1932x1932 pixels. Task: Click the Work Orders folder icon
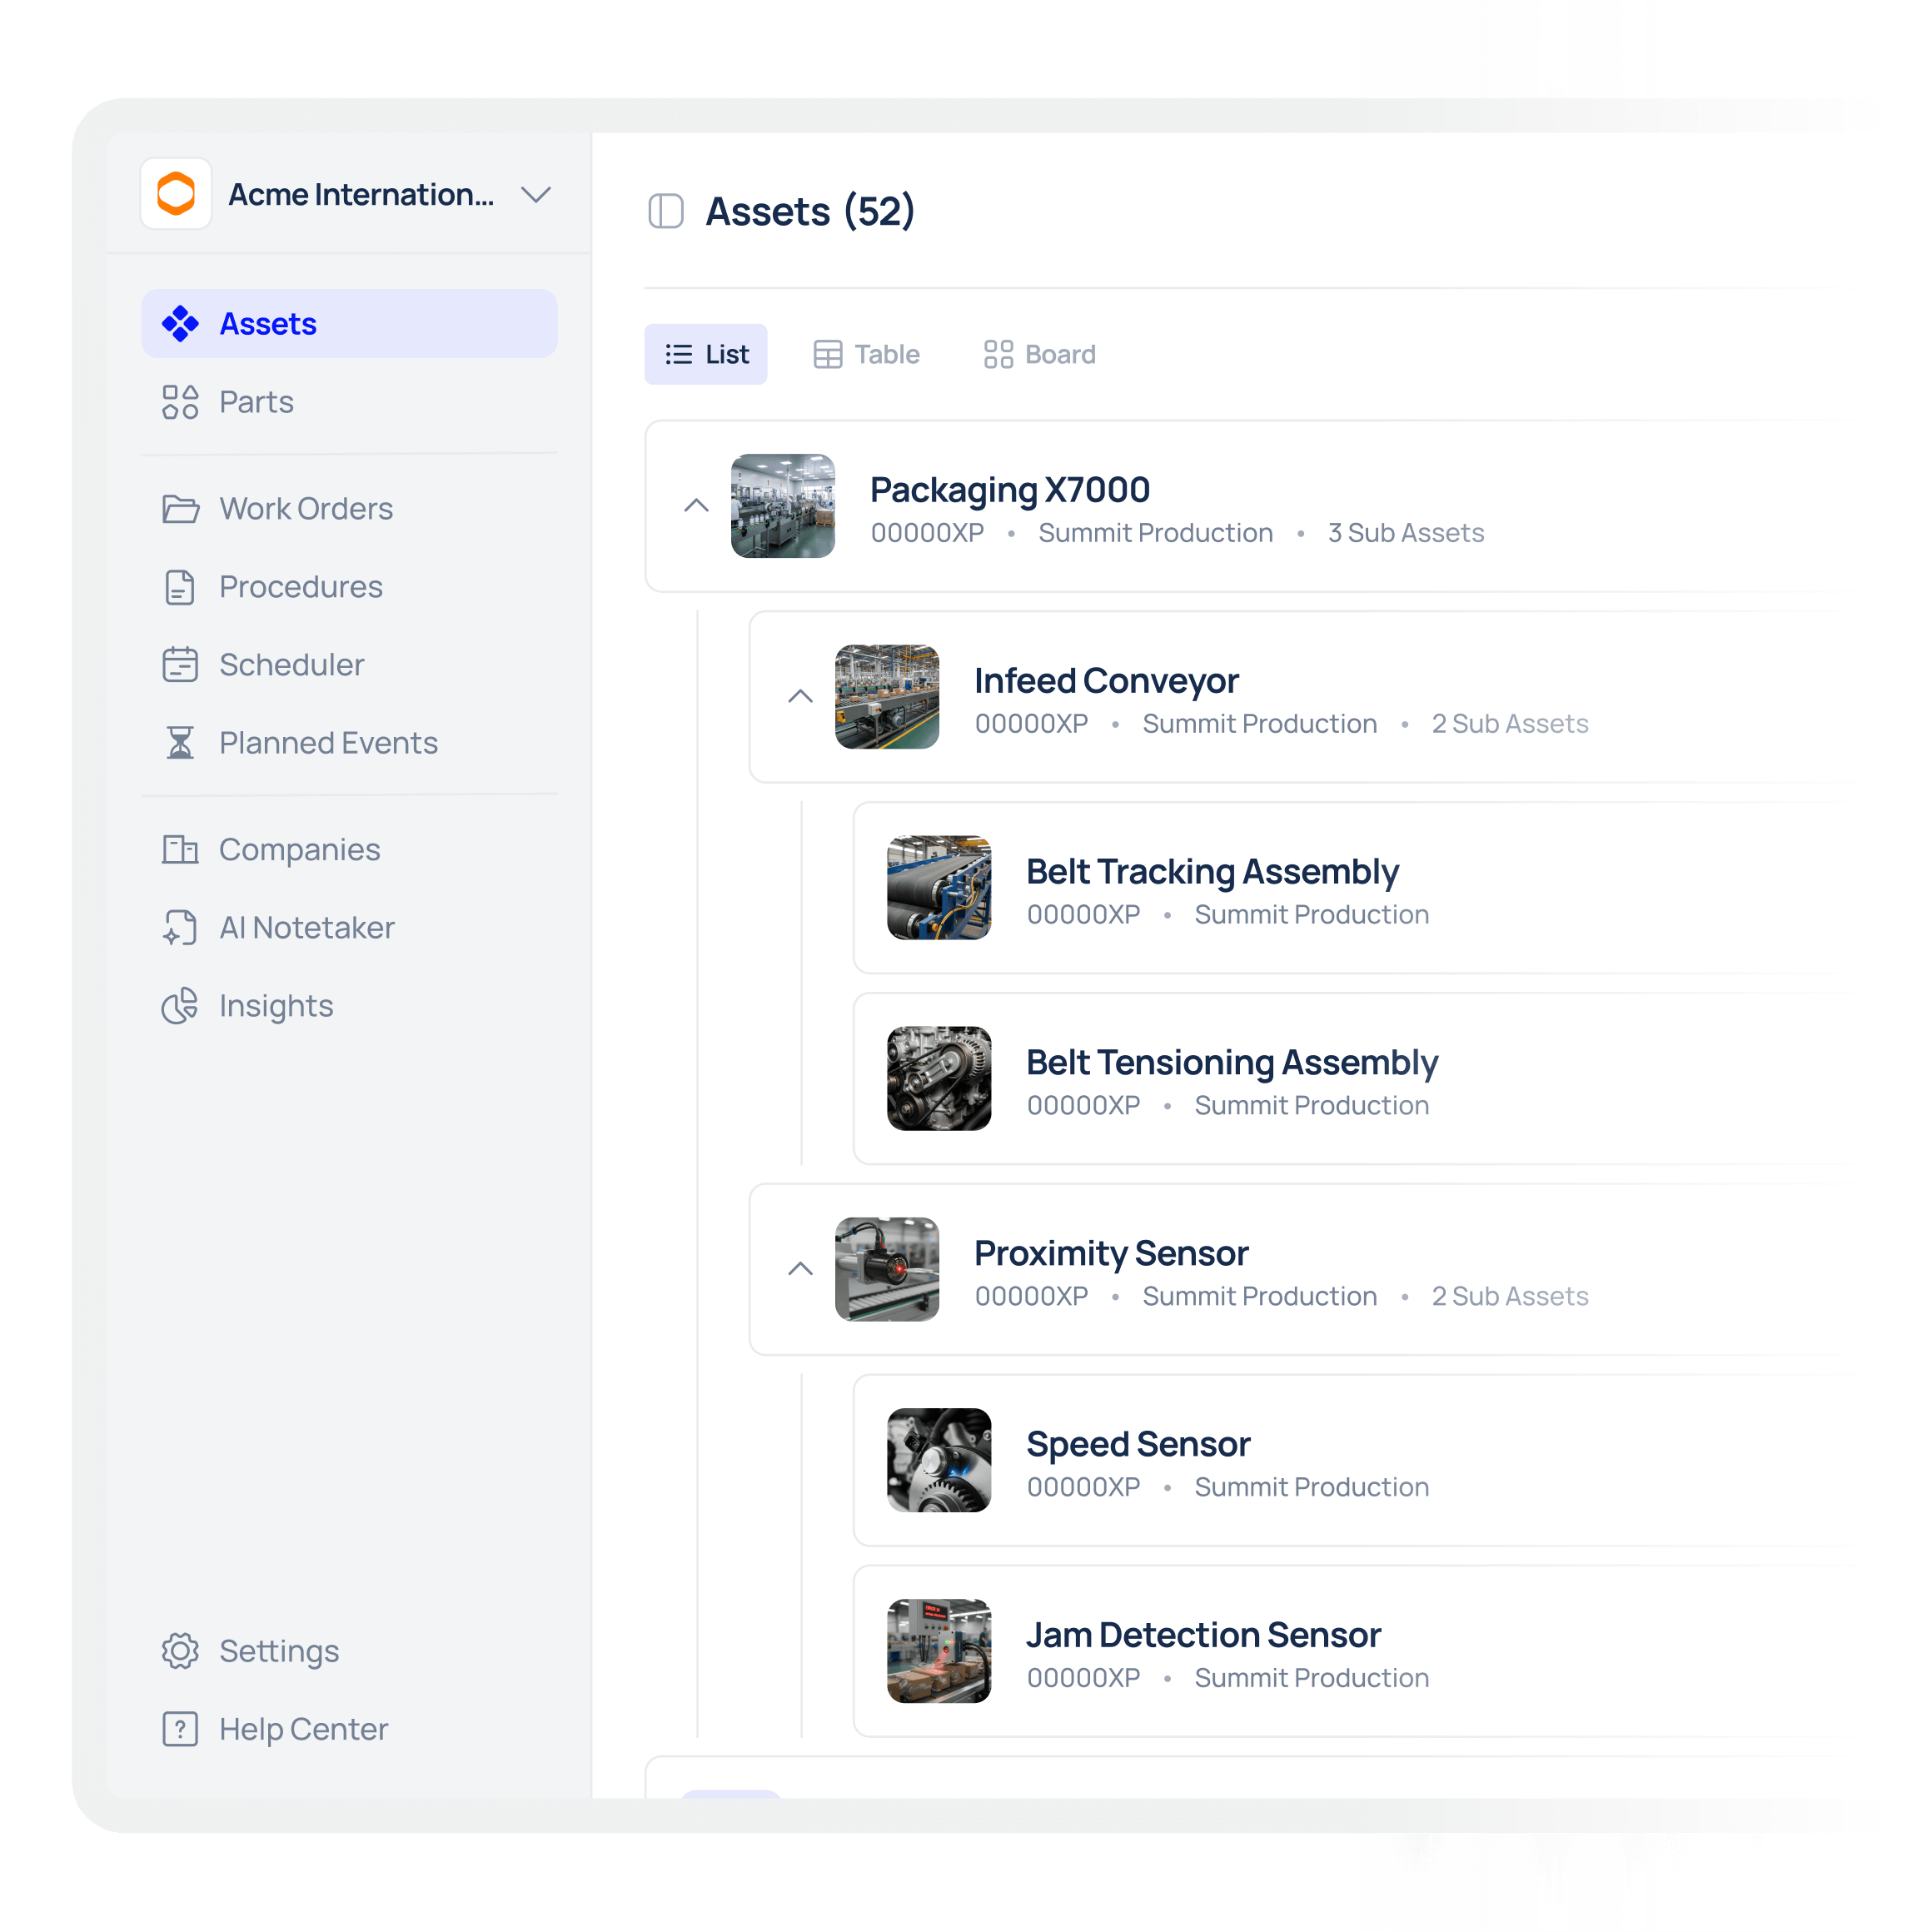click(180, 509)
